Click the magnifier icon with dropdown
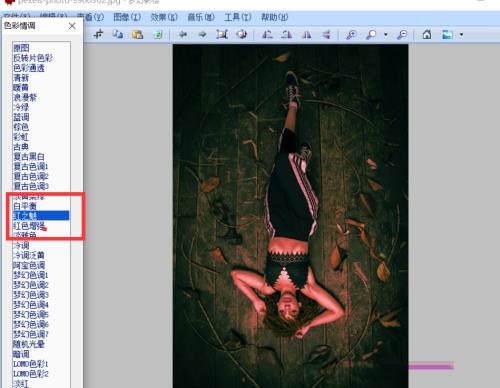Viewport: 500px width, 388px height. pyautogui.click(x=371, y=34)
